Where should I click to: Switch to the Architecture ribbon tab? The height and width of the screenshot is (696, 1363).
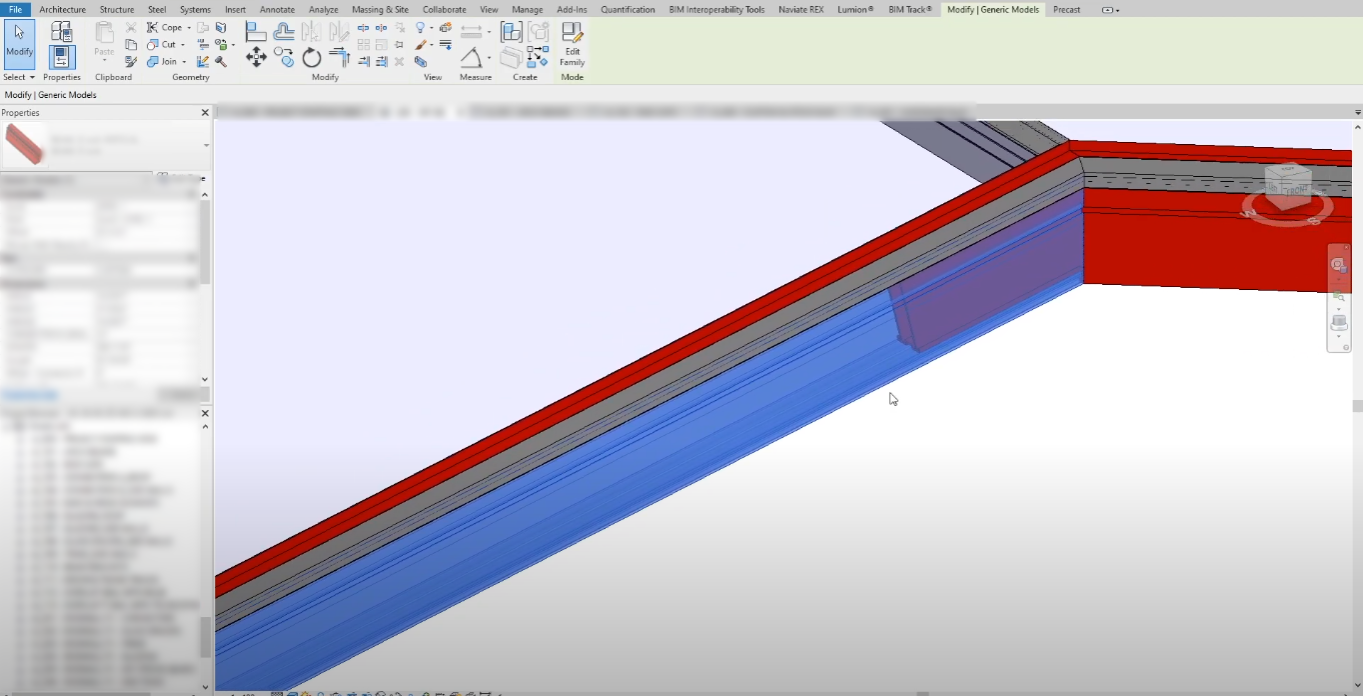tap(62, 9)
